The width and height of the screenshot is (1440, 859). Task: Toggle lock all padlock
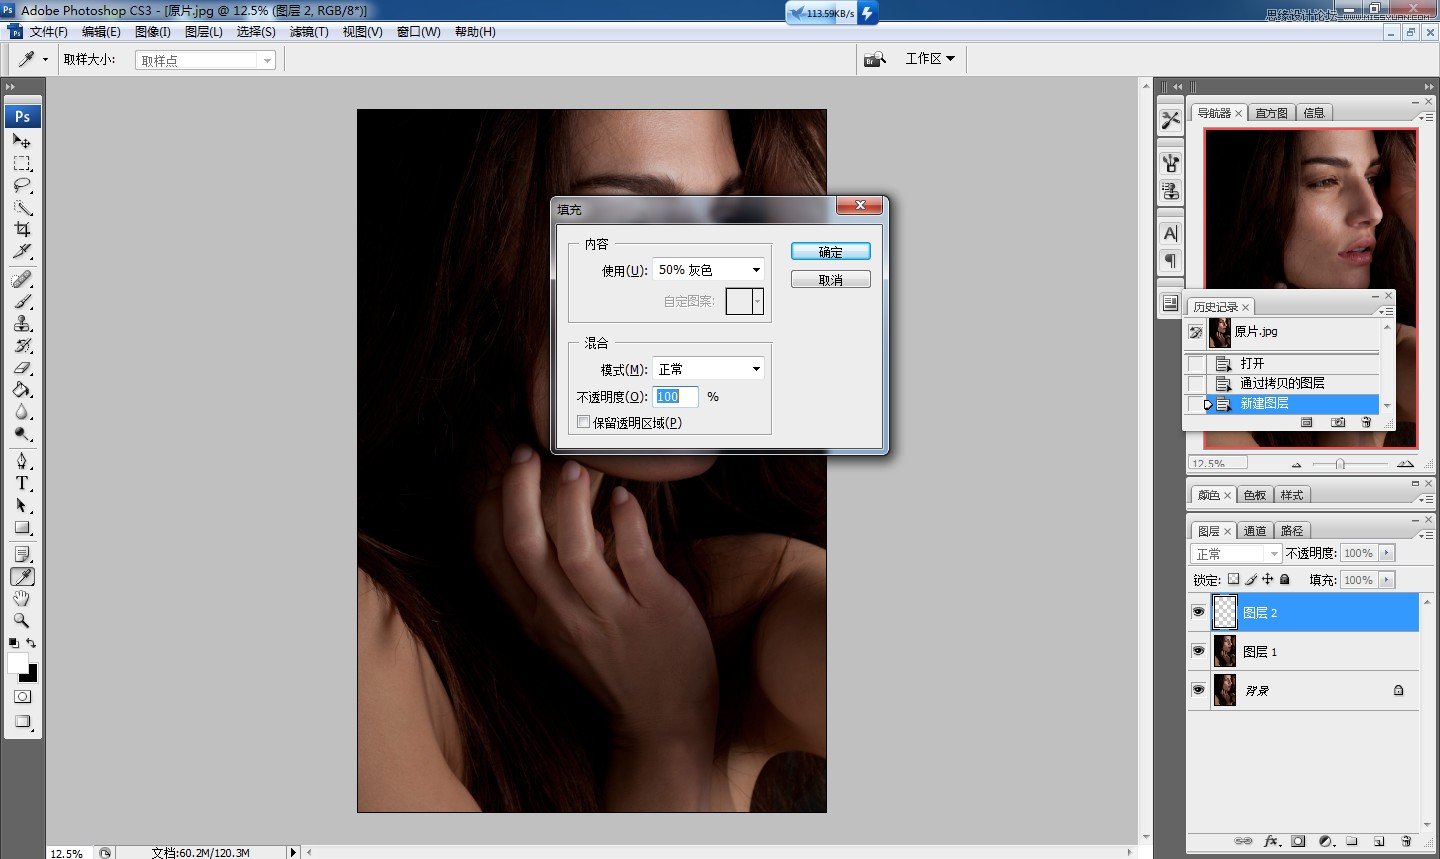pyautogui.click(x=1285, y=579)
